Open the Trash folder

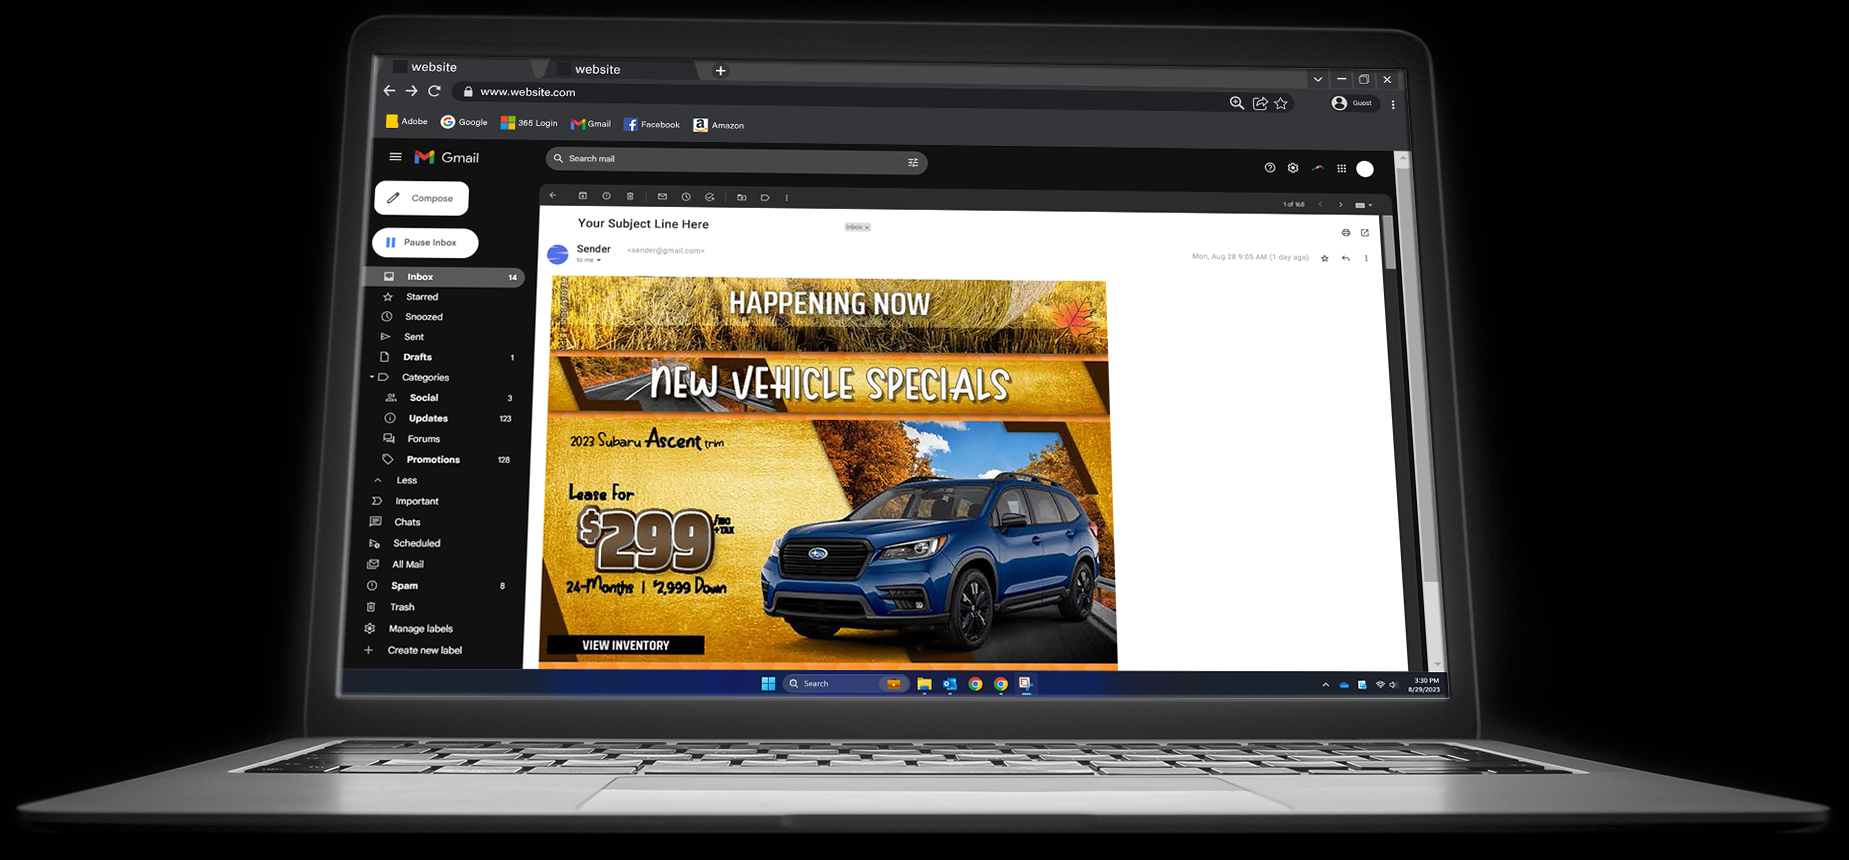point(402,608)
